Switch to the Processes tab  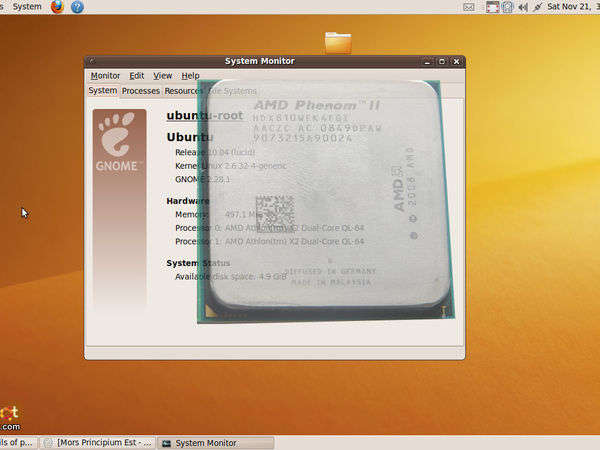[141, 91]
